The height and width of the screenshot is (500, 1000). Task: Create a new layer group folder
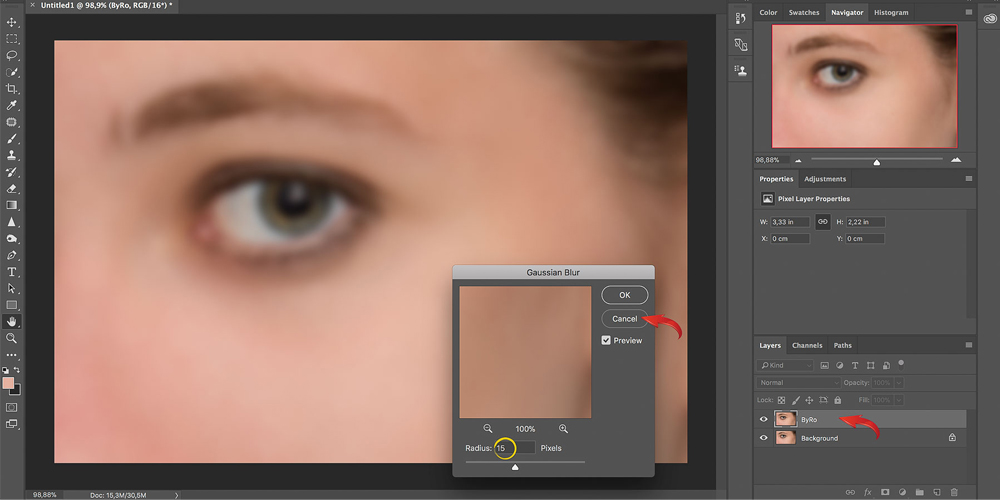tap(920, 492)
